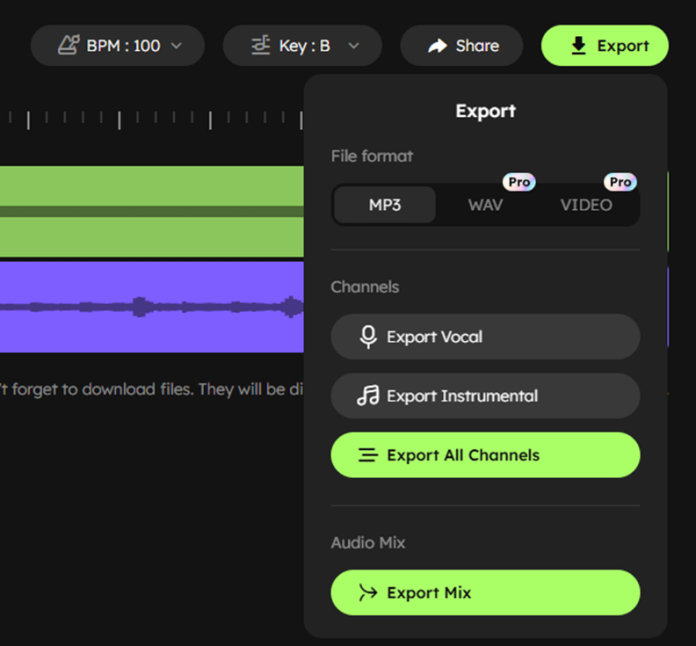696x646 pixels.
Task: Click the metronome icon beside BPM
Action: point(69,45)
